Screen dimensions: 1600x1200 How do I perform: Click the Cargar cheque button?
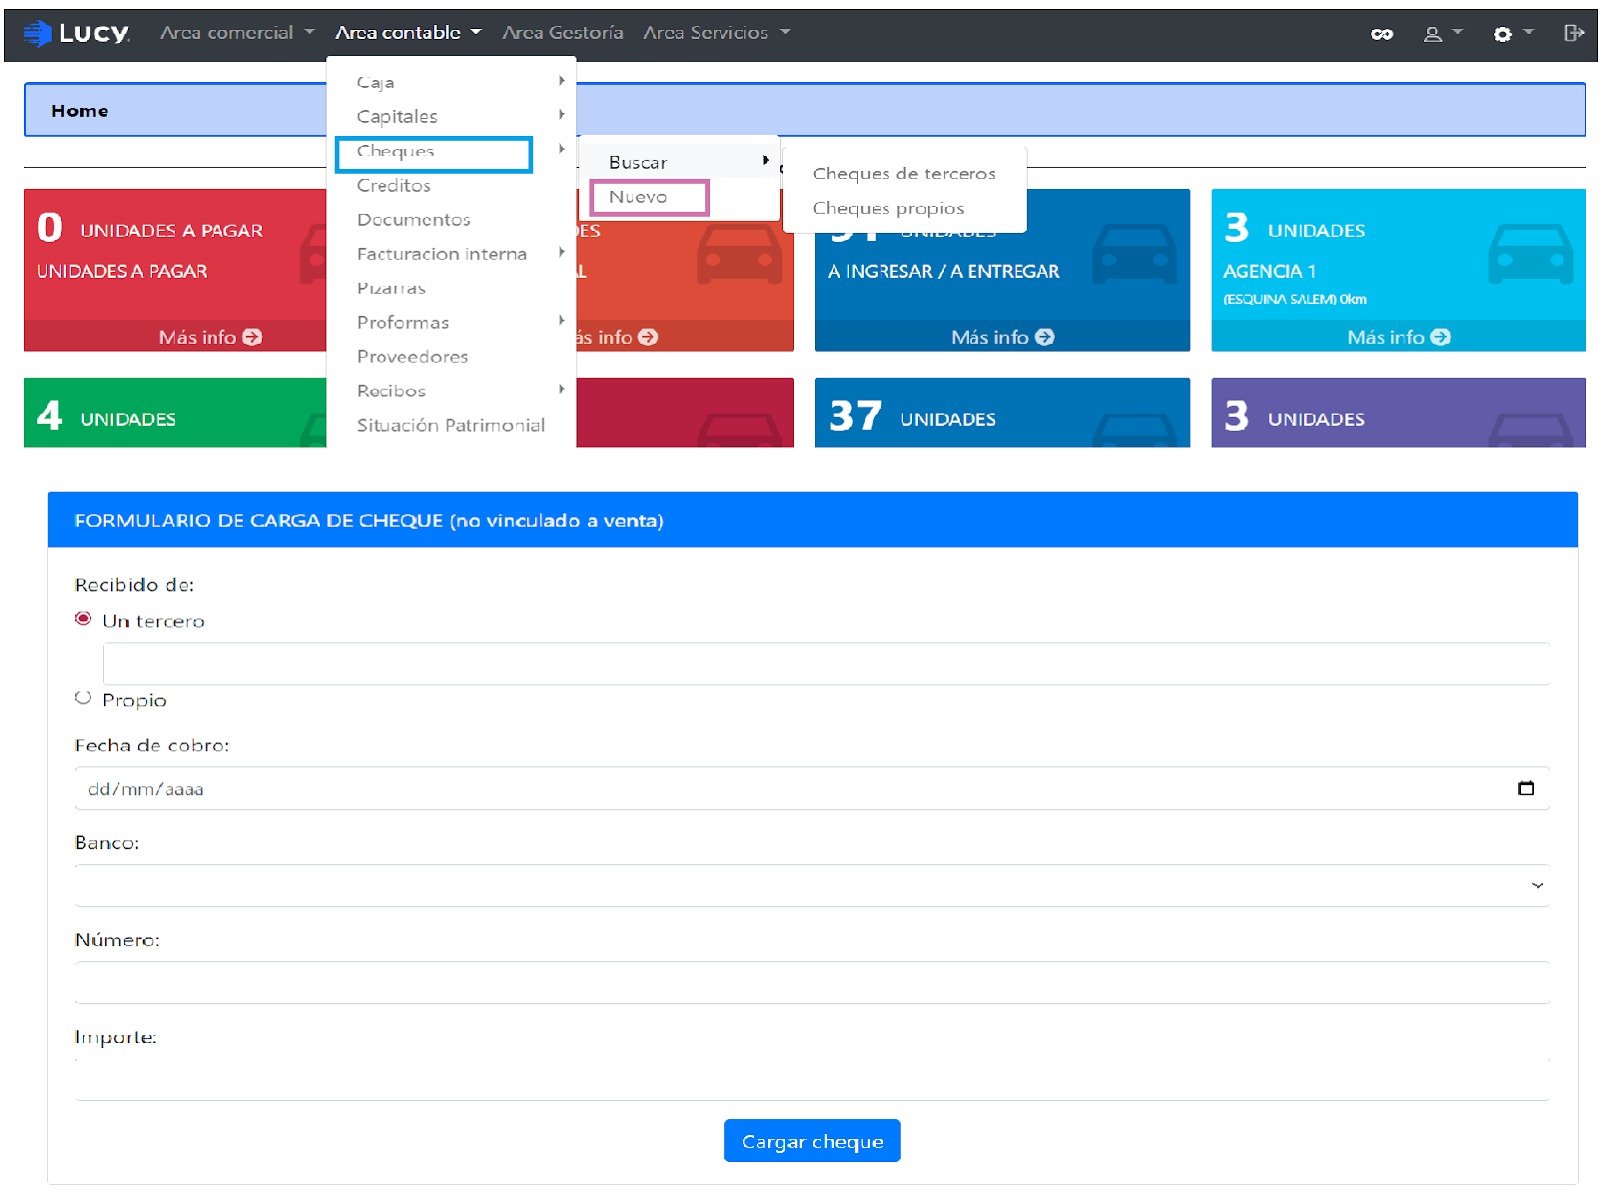pyautogui.click(x=812, y=1141)
